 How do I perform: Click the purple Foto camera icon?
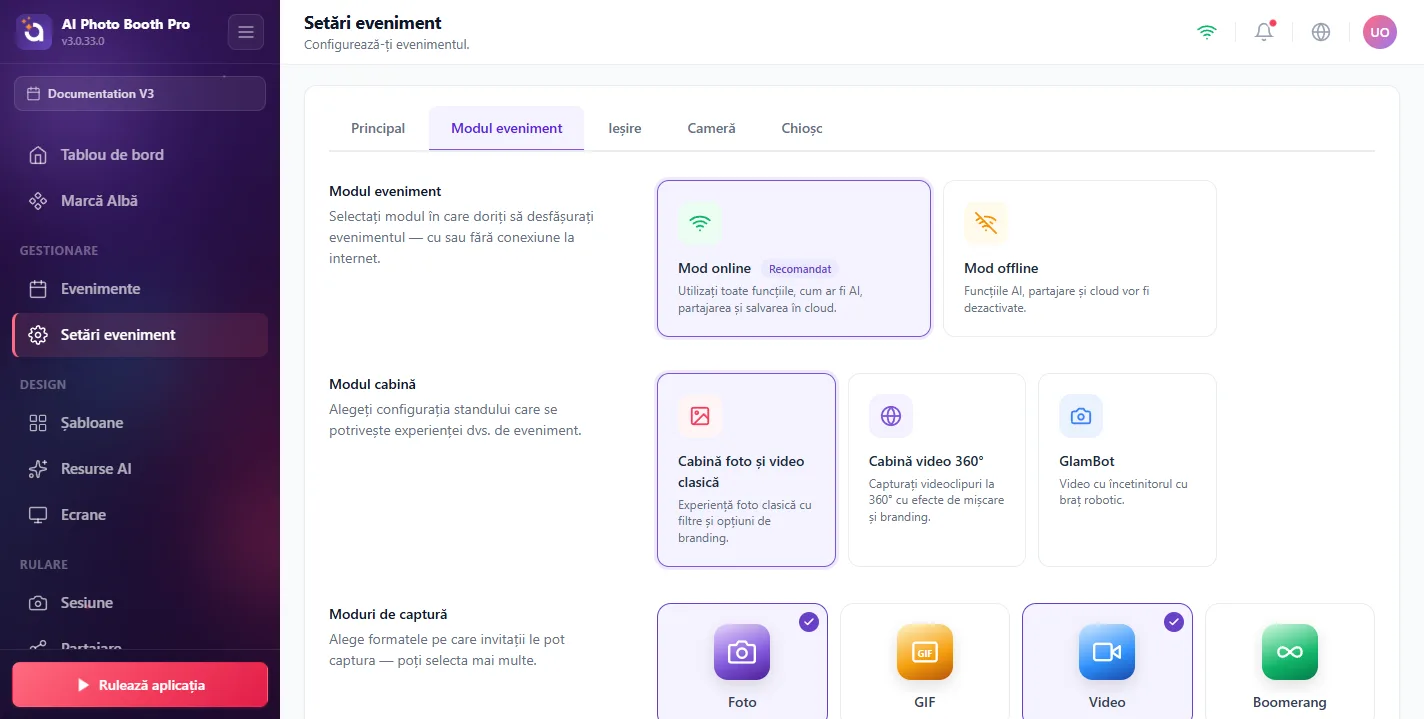coord(742,652)
